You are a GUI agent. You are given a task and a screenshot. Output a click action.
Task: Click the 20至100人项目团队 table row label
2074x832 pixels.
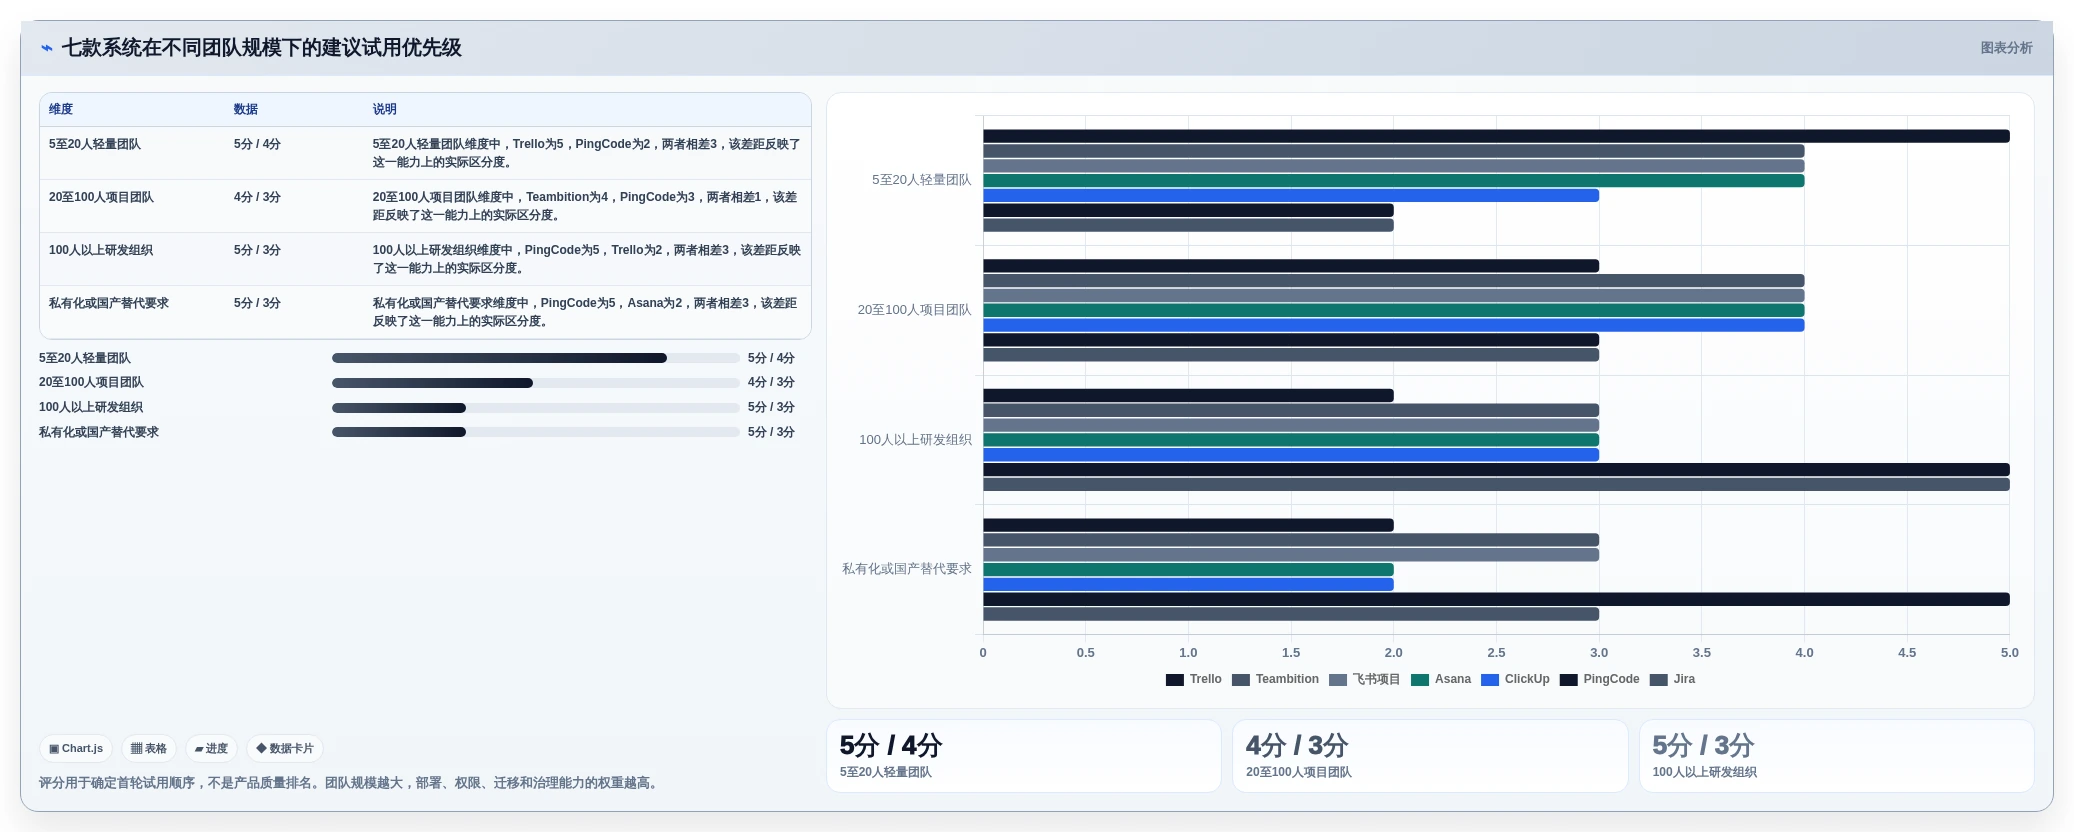pos(101,197)
